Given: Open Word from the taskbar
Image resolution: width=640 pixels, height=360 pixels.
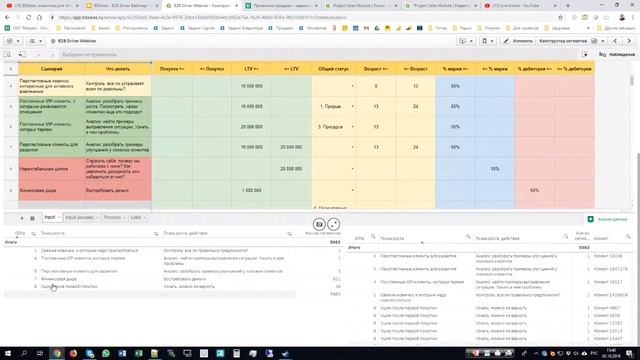Looking at the screenshot, I should [x=122, y=353].
